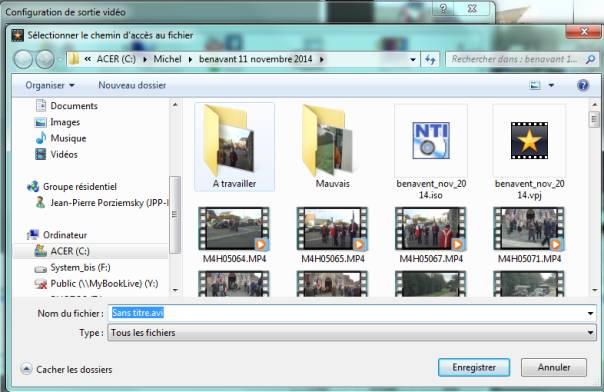Select benavent_nov_2014.vpj project file
This screenshot has width=604, height=392.
coord(529,151)
